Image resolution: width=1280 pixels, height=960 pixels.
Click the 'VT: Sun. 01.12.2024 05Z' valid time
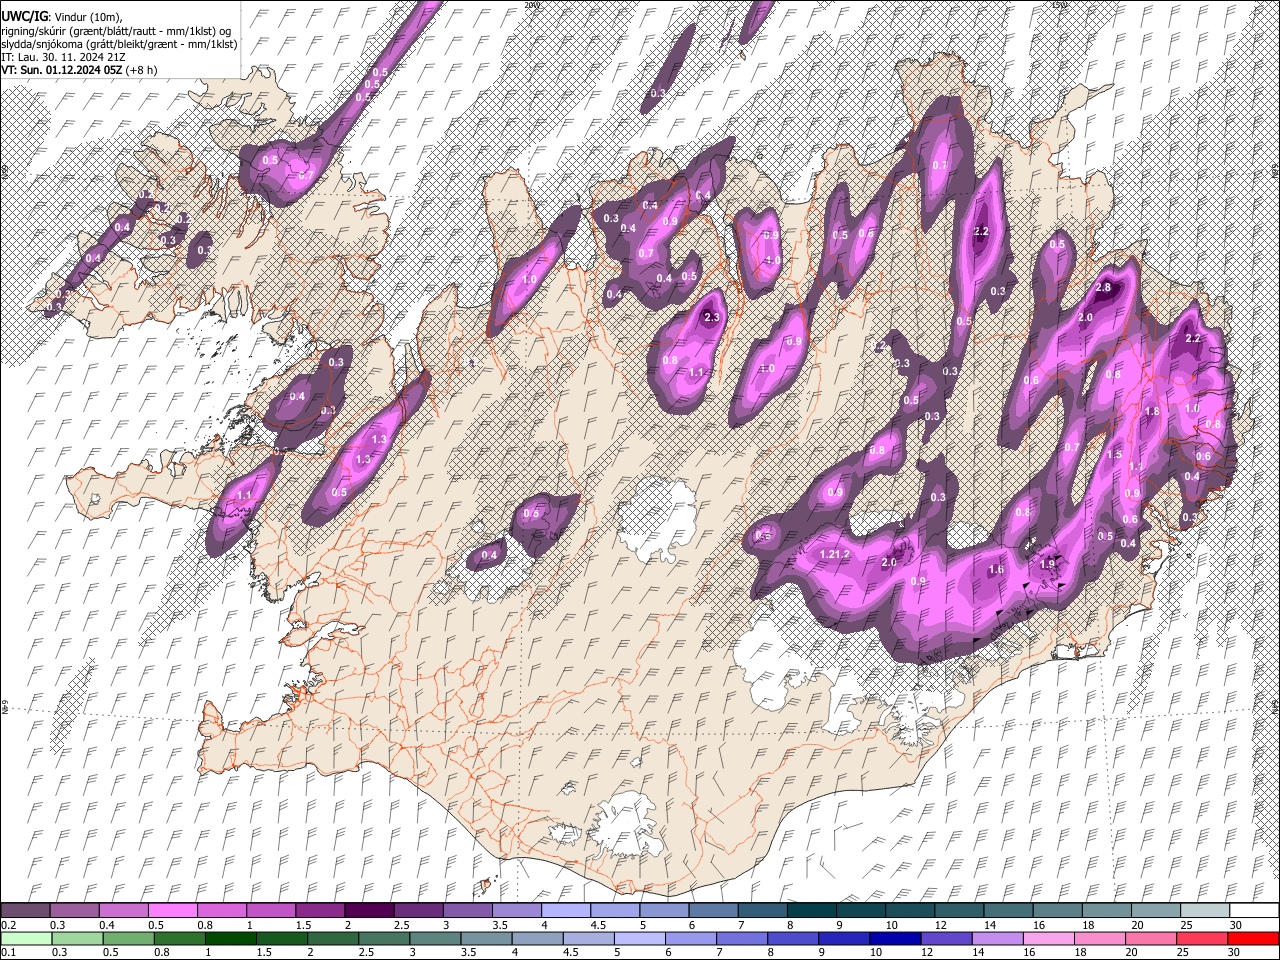tap(61, 70)
